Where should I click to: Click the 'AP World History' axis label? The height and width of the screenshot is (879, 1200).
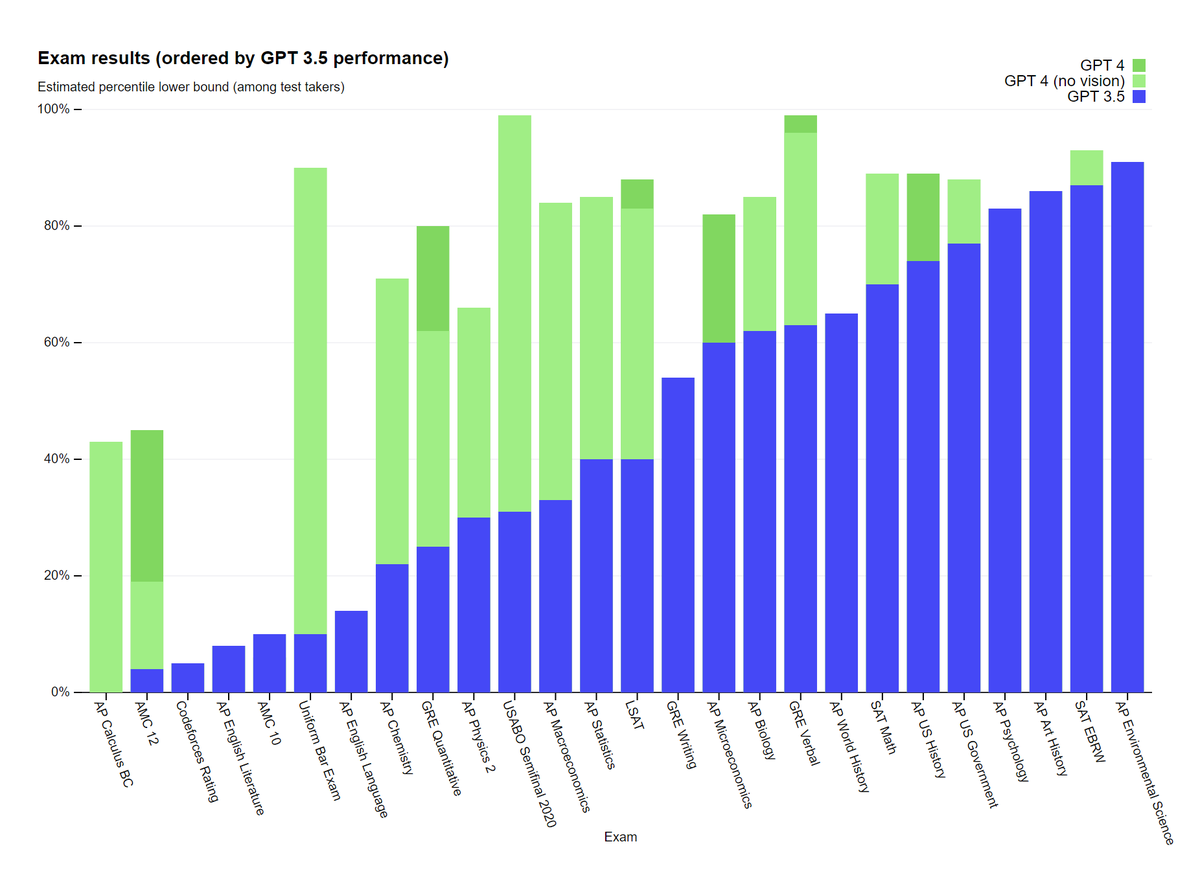point(849,745)
